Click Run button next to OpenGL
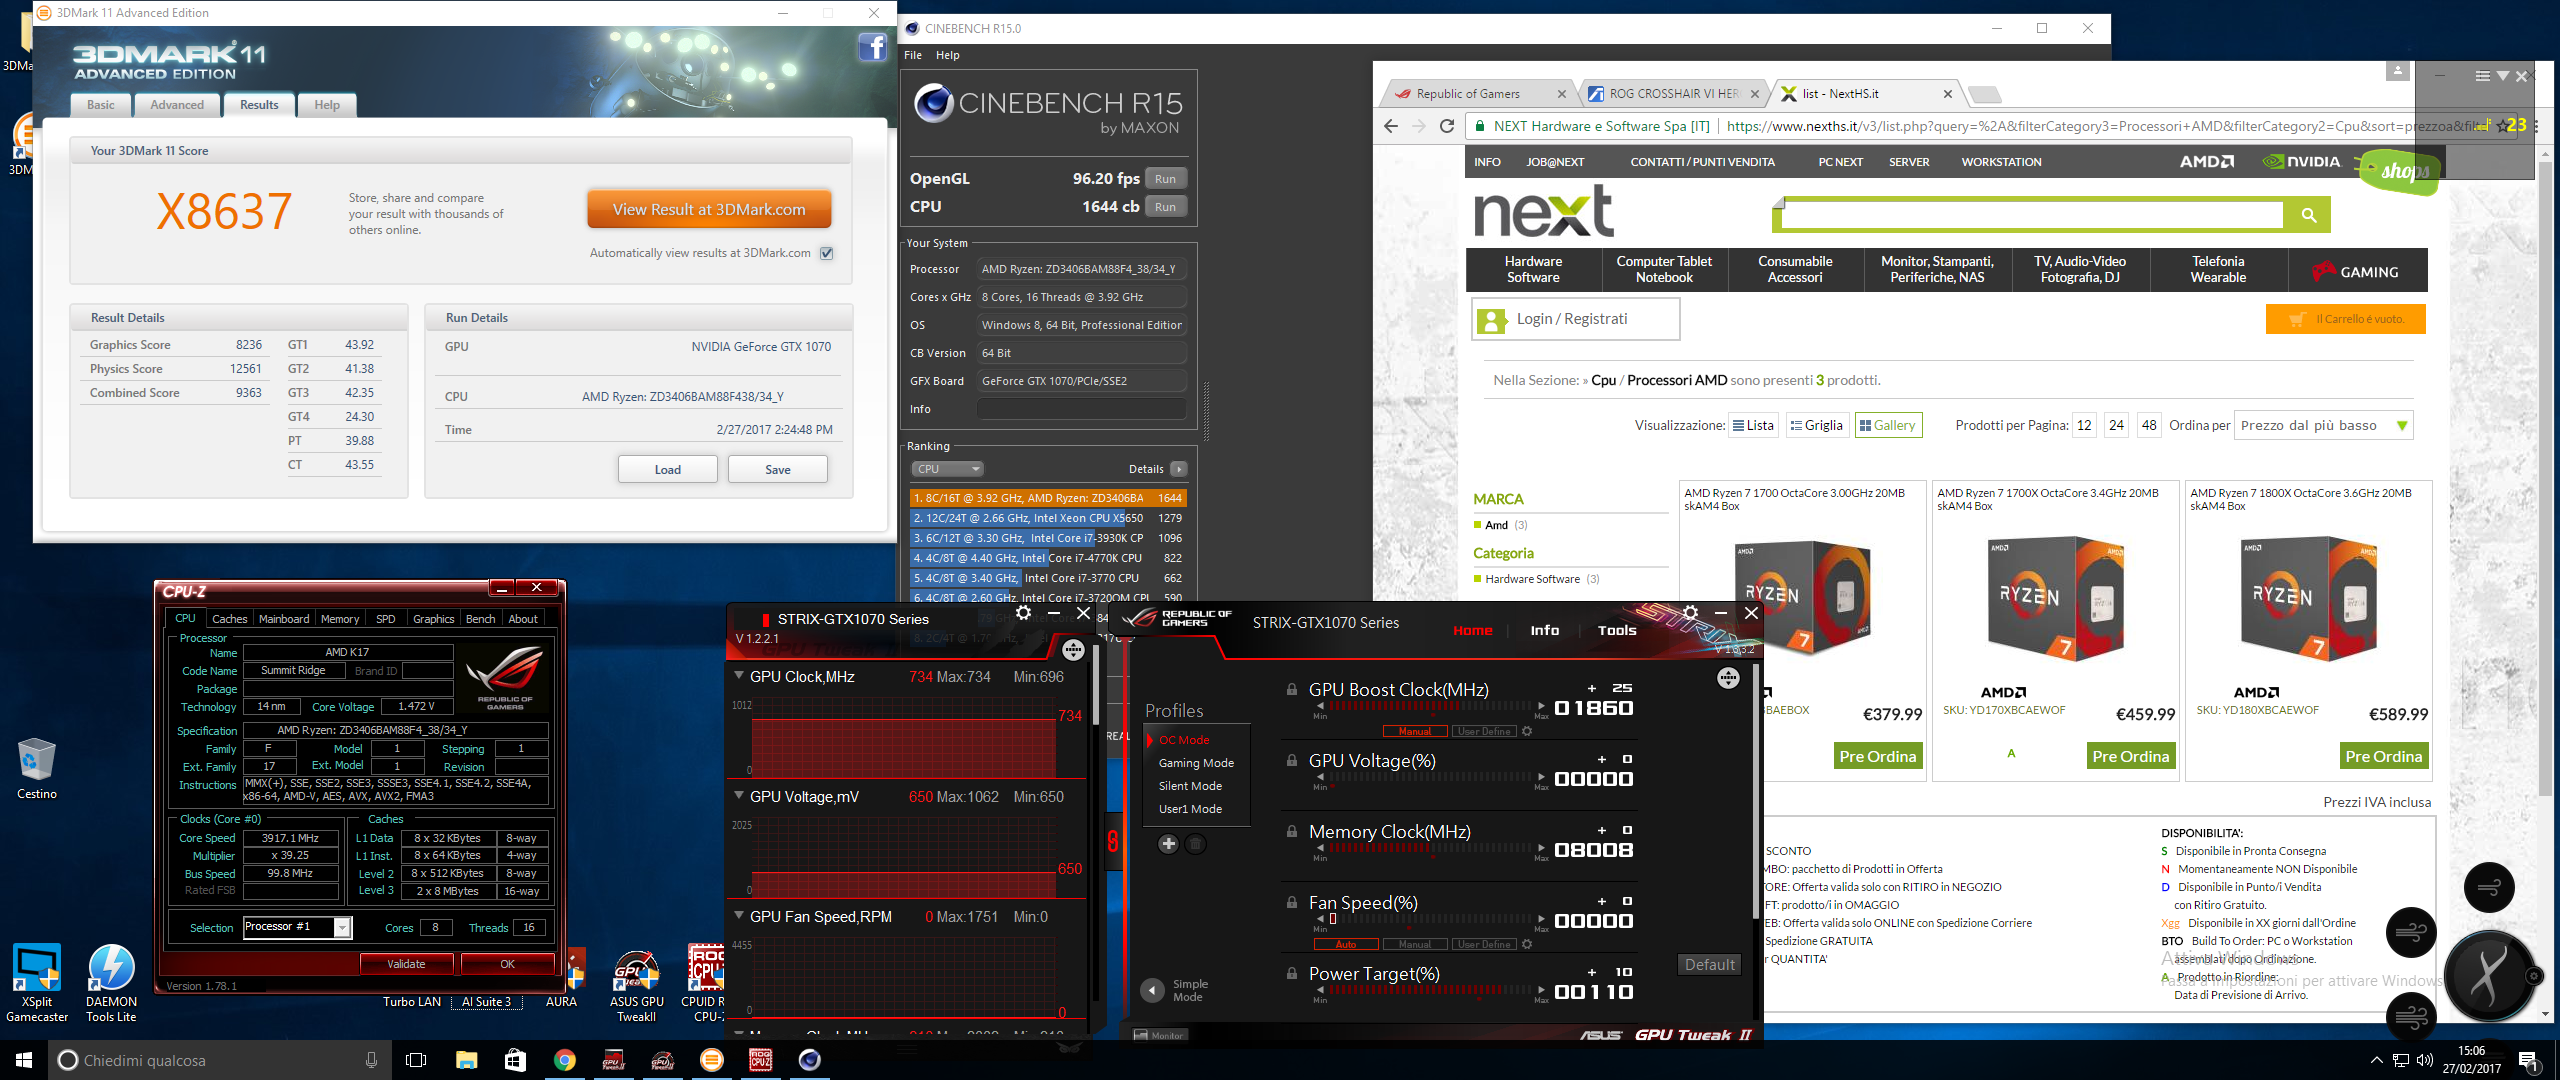 [1165, 179]
